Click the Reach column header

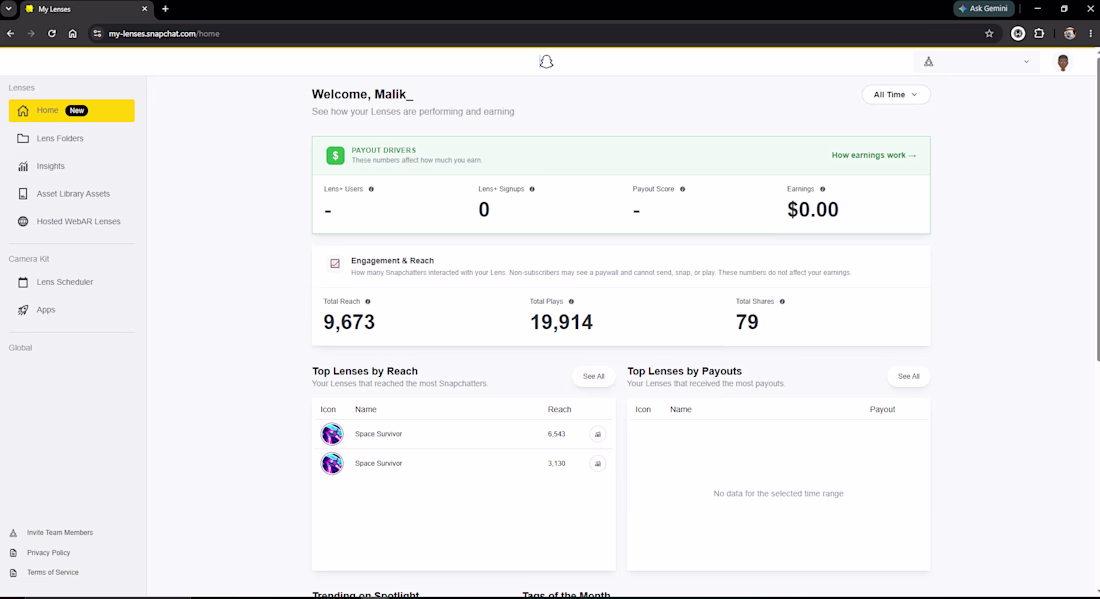(559, 410)
